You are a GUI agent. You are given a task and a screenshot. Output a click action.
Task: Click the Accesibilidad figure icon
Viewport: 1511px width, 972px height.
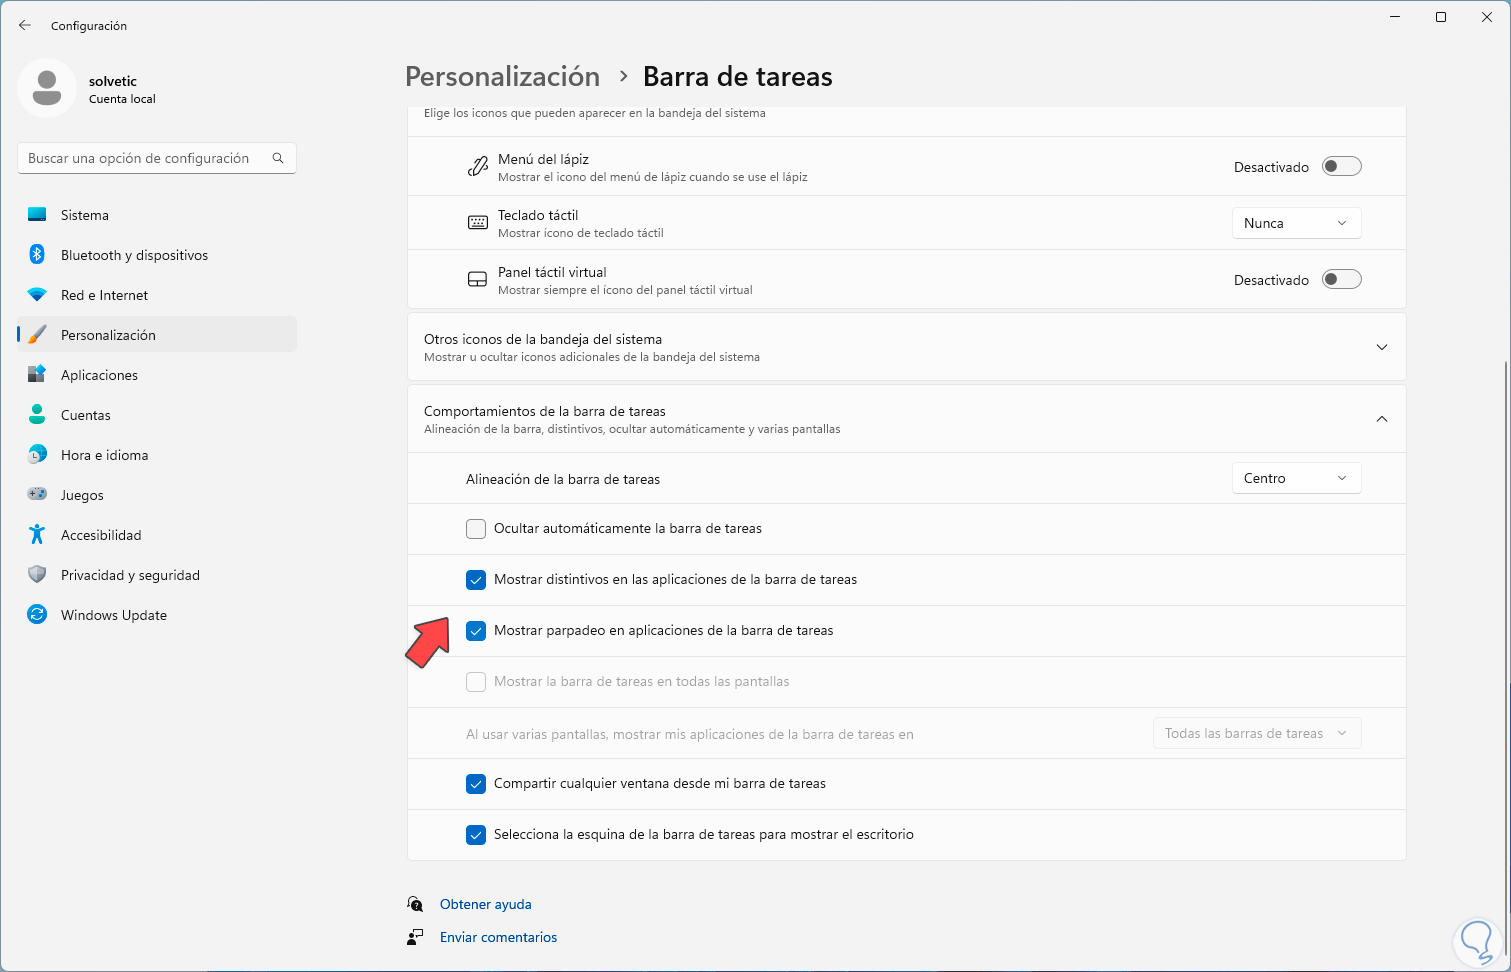pos(37,535)
